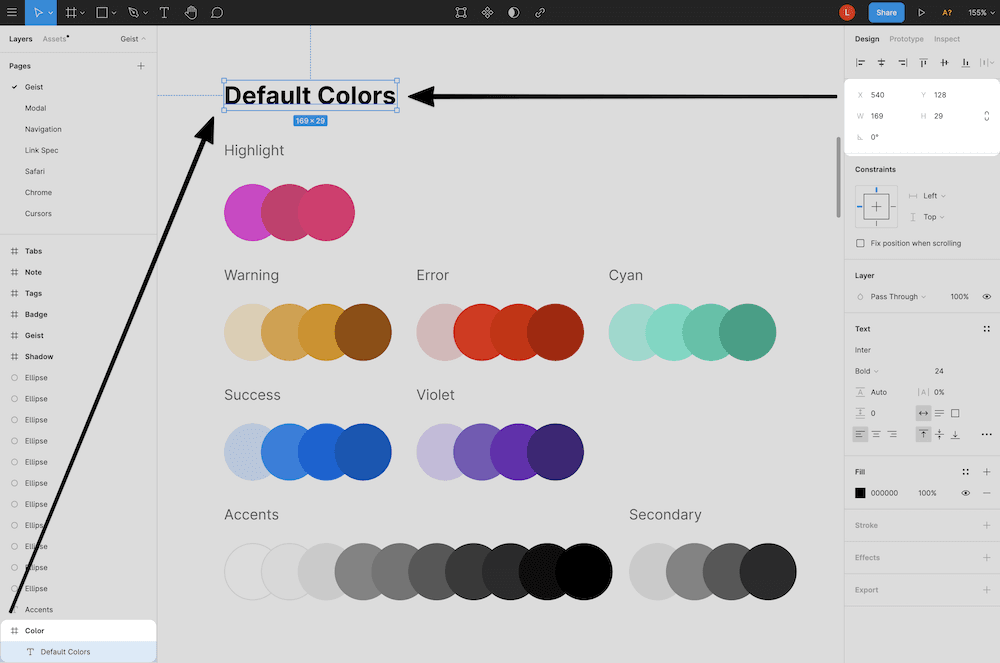Image resolution: width=1000 pixels, height=663 pixels.
Task: Toggle the layer visibility eye icon
Action: tap(986, 297)
